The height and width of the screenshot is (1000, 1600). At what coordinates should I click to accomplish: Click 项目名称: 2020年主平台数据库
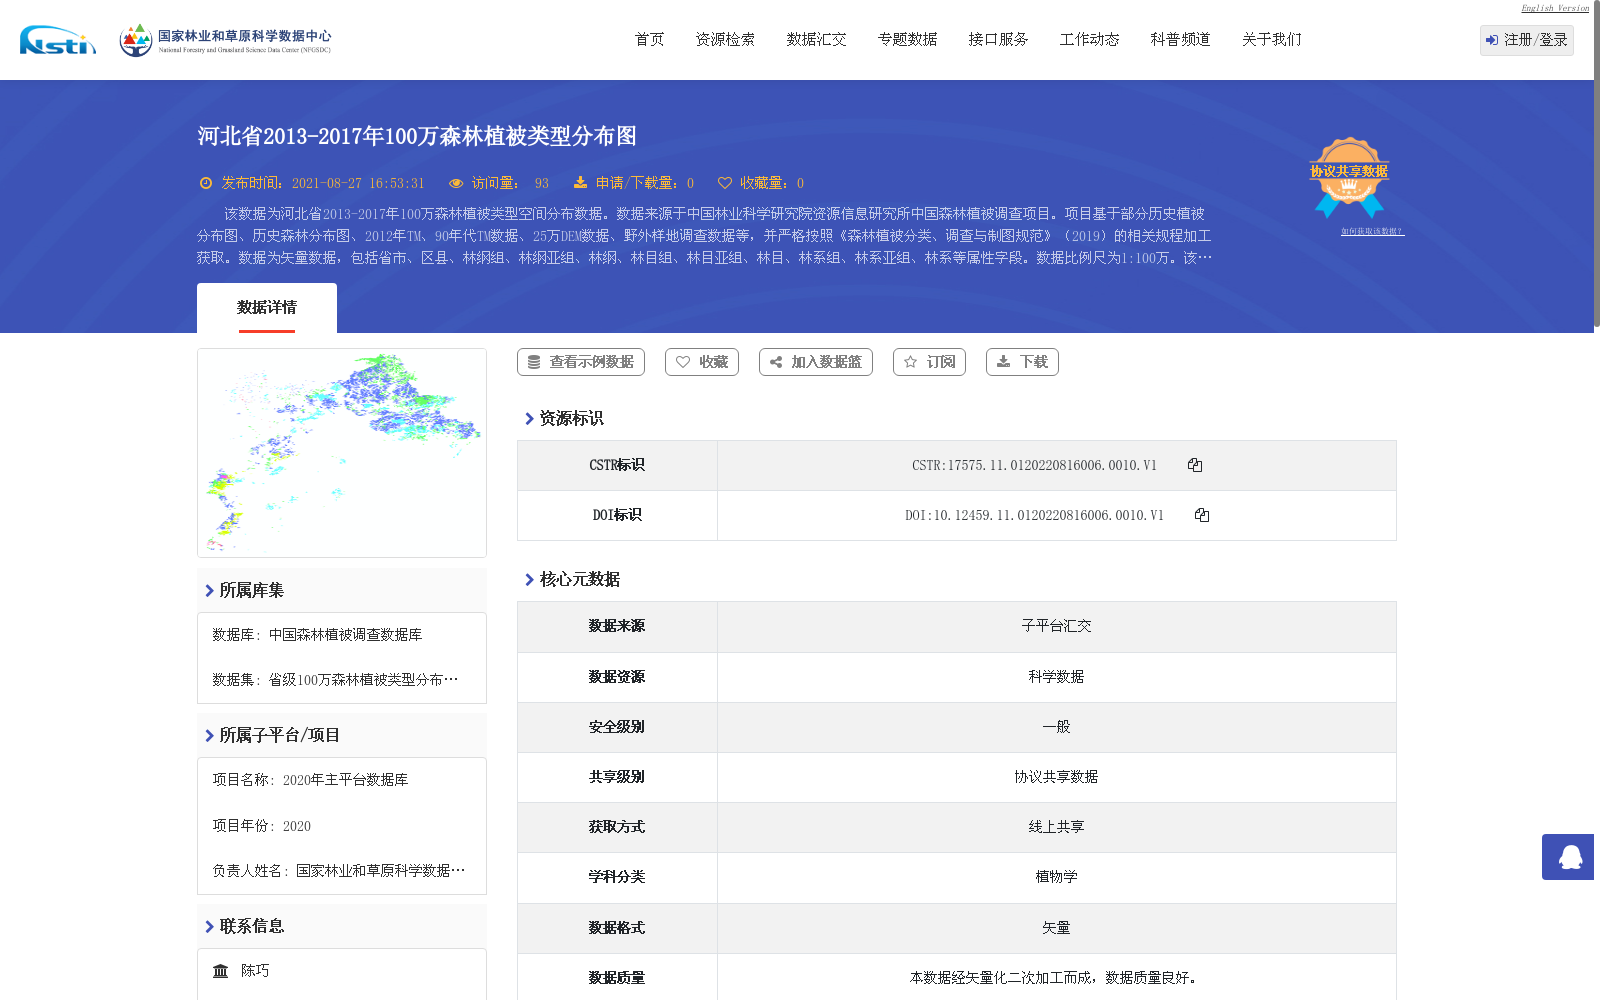310,780
